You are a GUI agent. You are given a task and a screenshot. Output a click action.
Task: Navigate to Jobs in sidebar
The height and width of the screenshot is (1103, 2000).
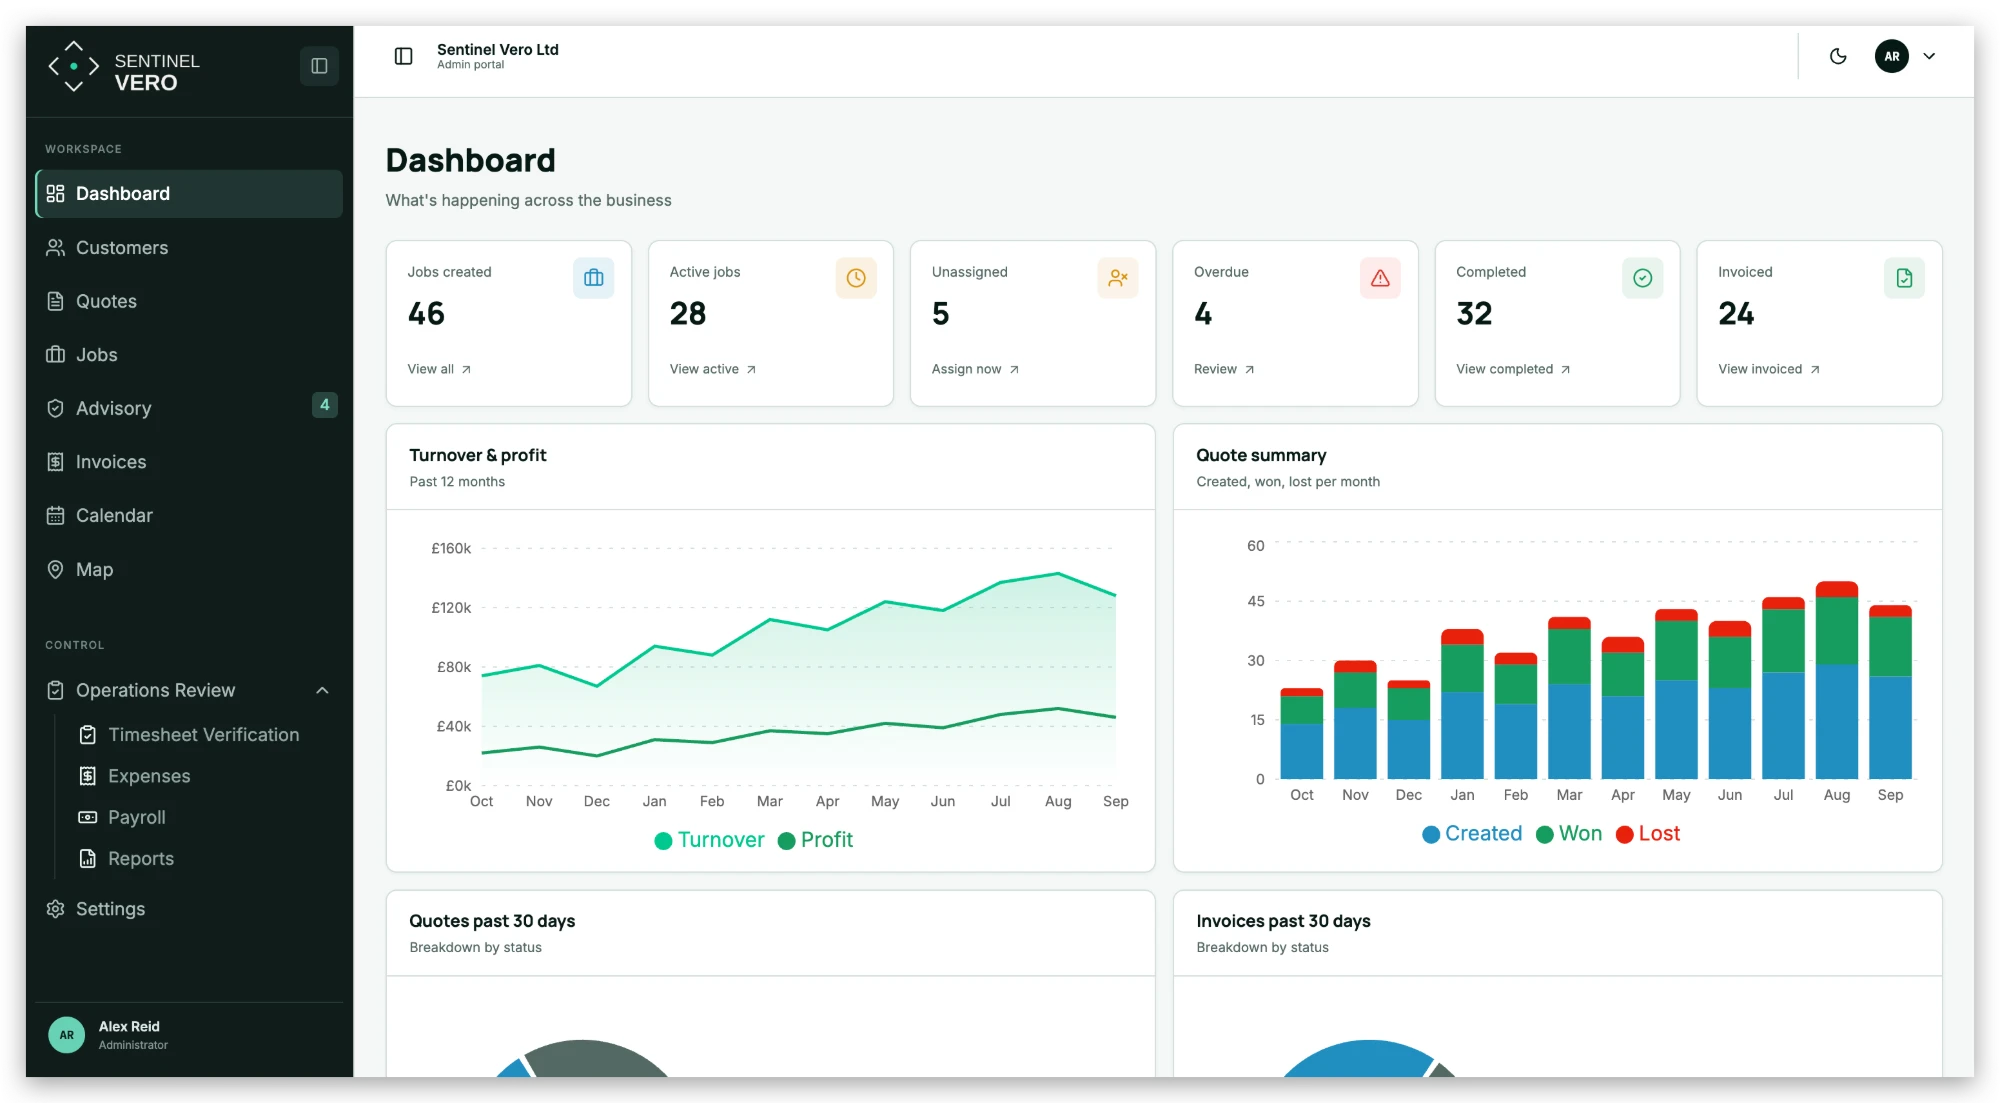(x=189, y=355)
